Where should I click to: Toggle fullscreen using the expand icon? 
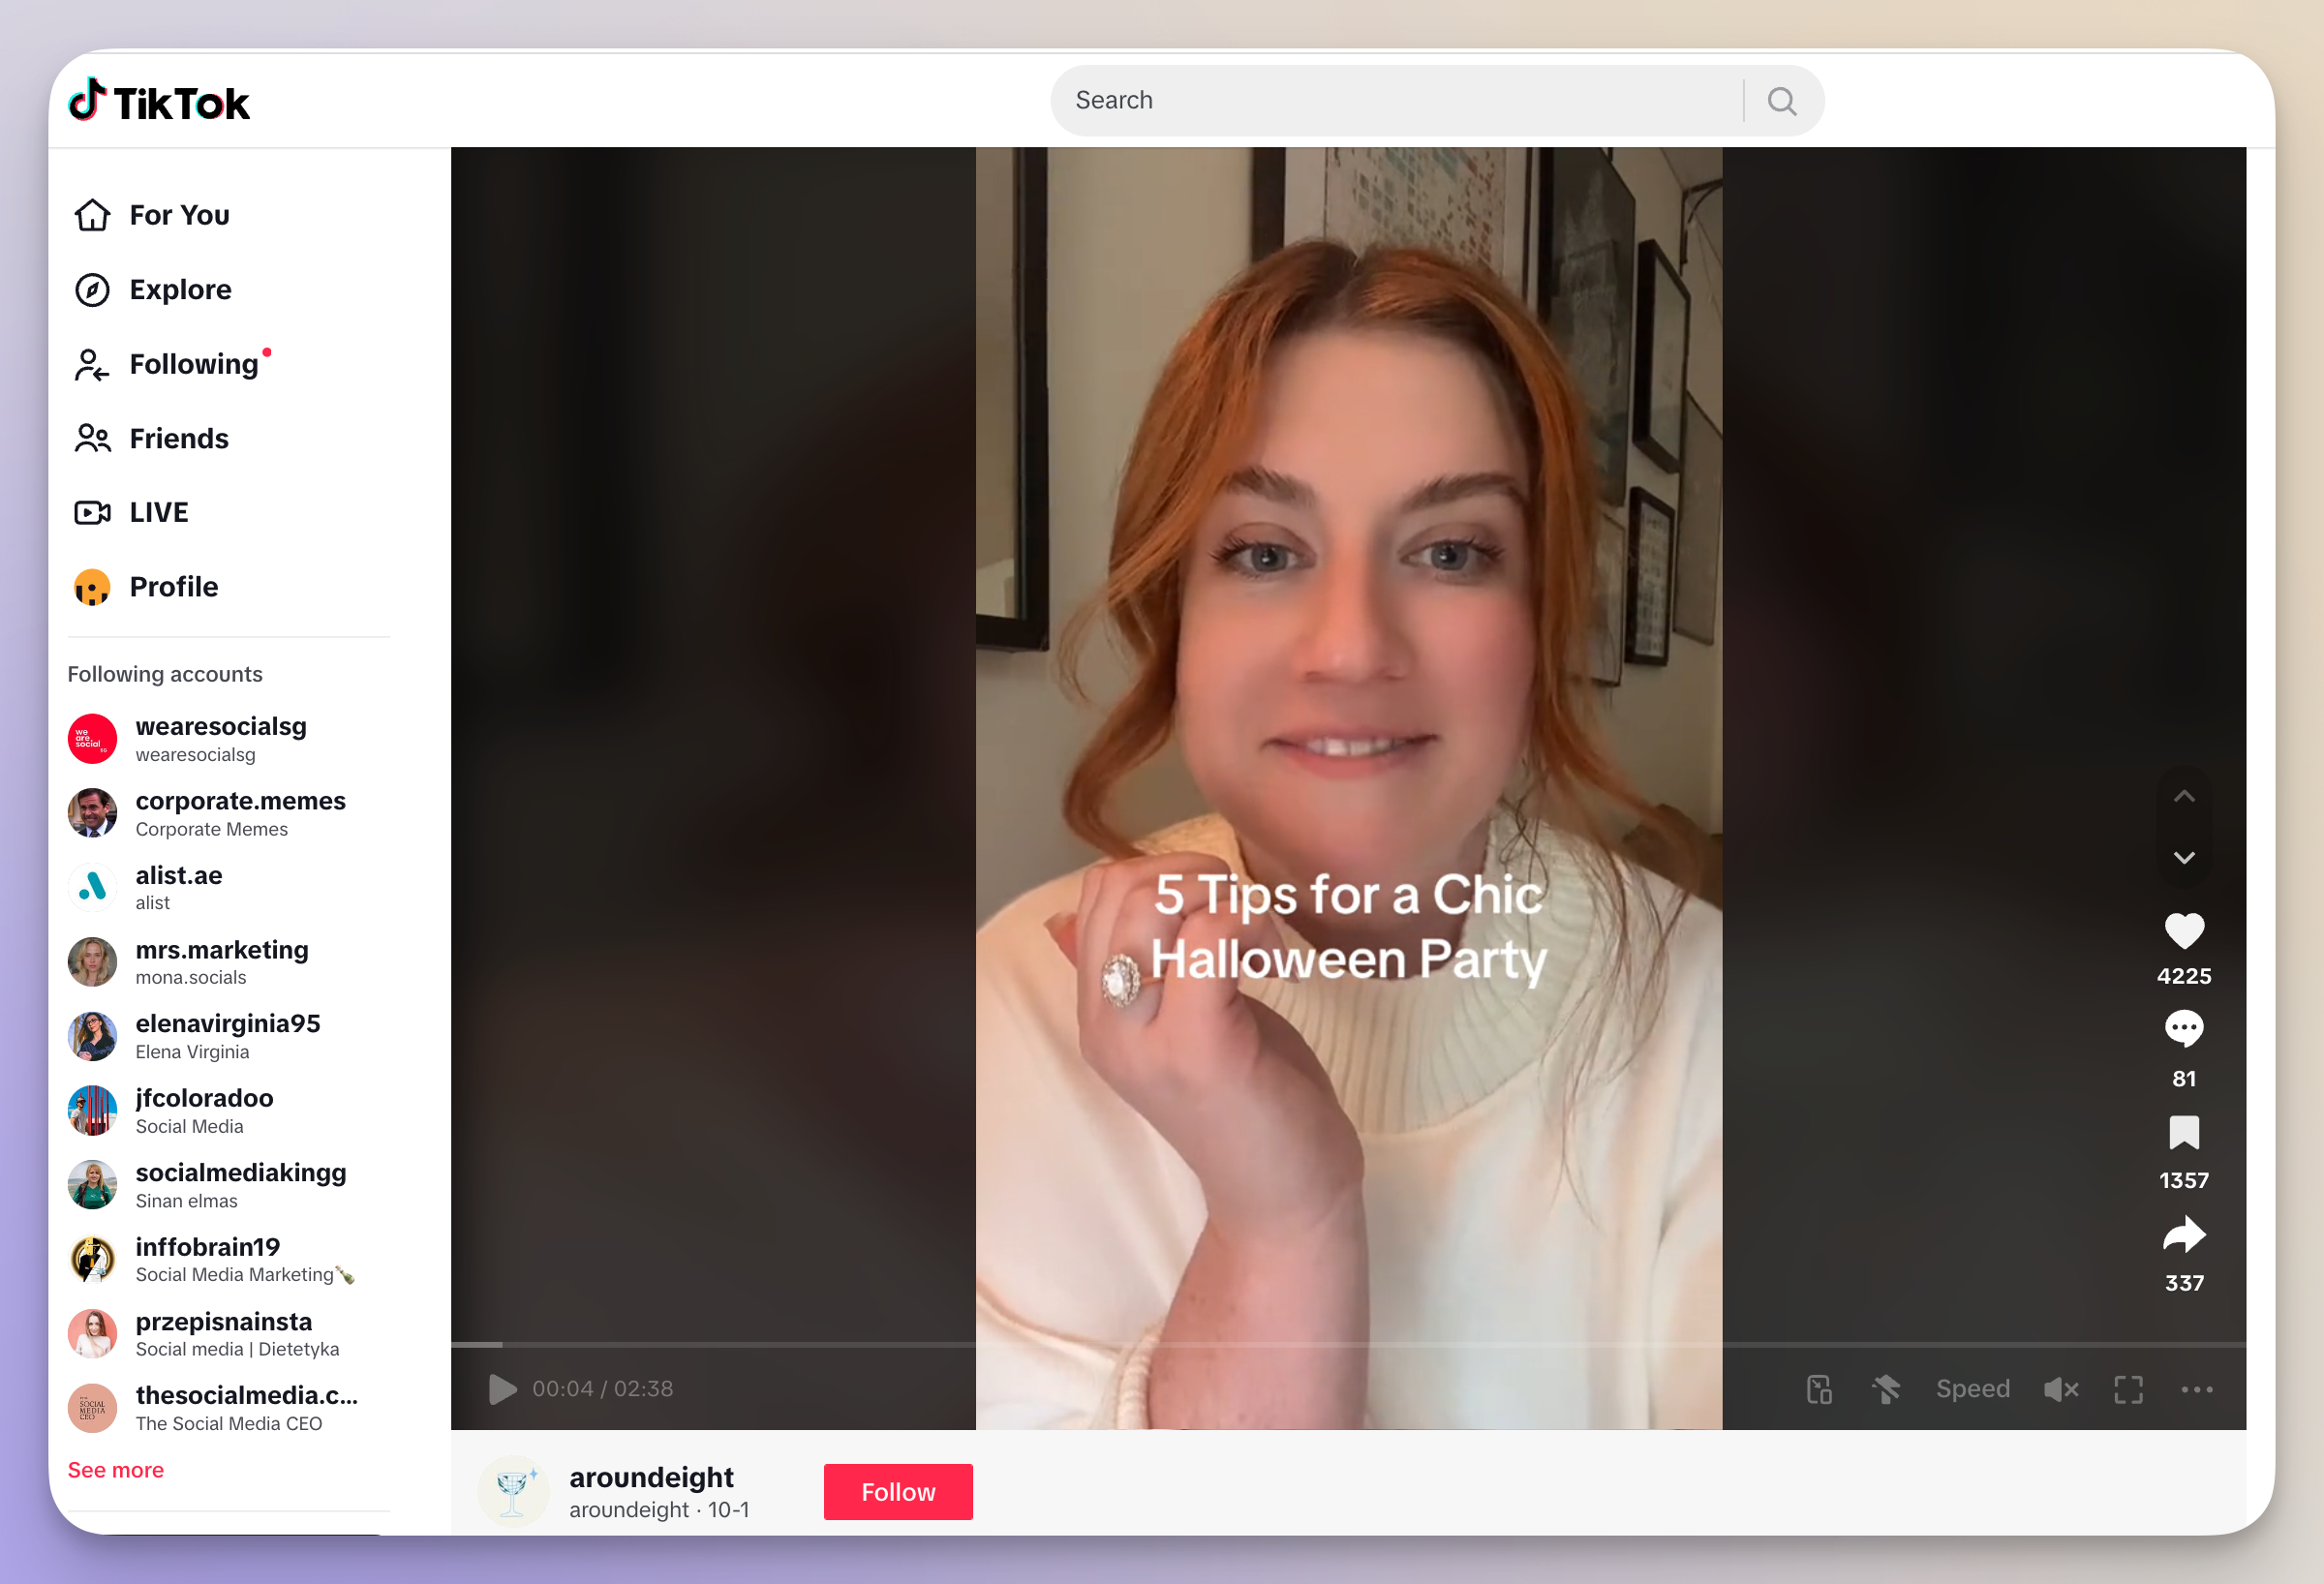pyautogui.click(x=2126, y=1388)
